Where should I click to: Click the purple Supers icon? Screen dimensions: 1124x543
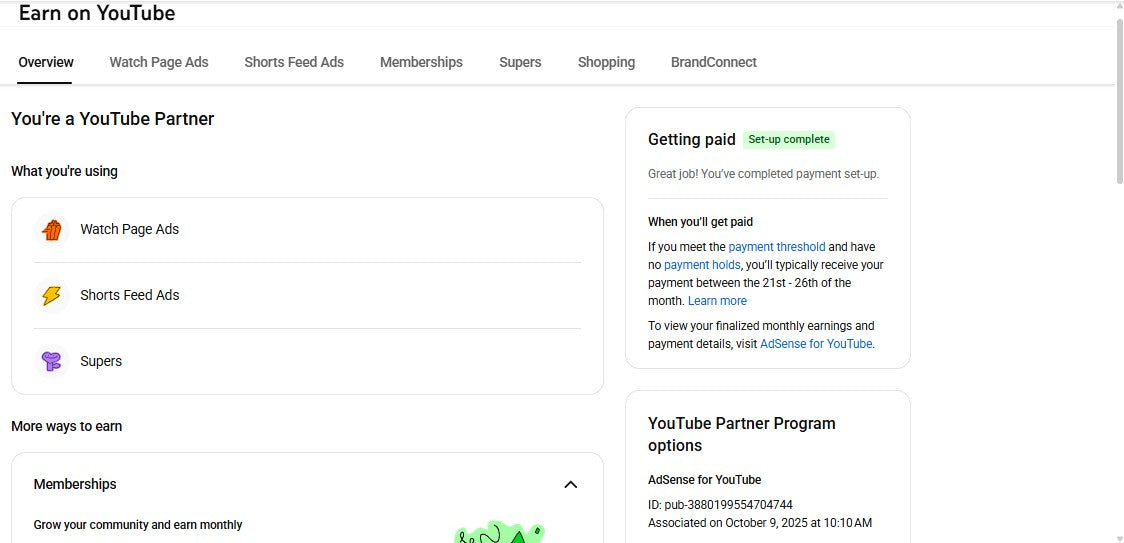[x=52, y=361]
